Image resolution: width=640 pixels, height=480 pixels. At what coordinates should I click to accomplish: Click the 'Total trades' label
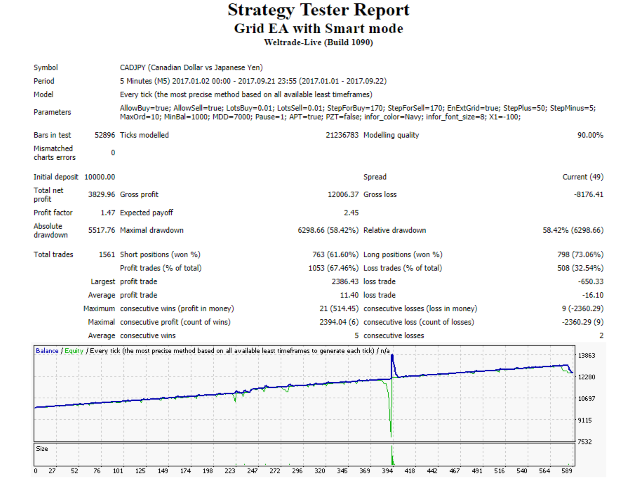pyautogui.click(x=53, y=255)
